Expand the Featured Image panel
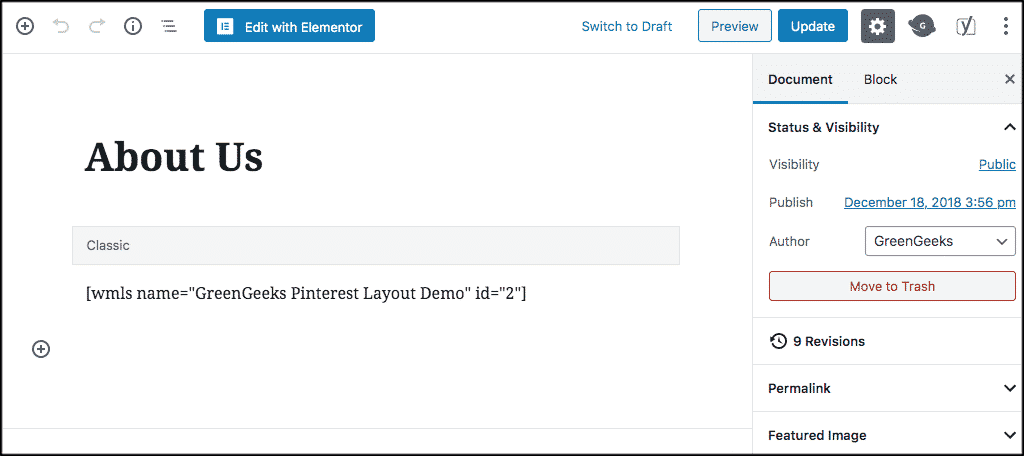This screenshot has width=1024, height=456. coord(888,435)
